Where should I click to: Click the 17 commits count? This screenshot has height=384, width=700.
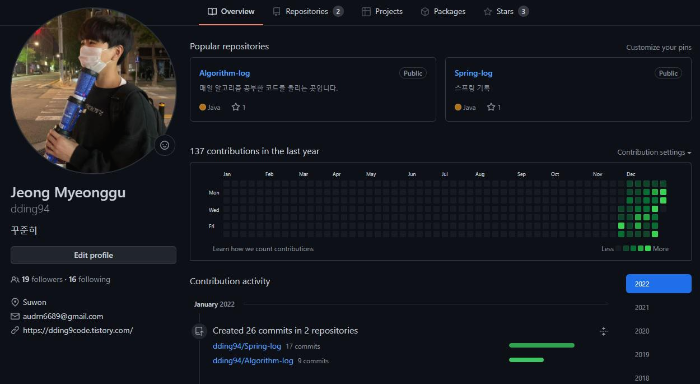tap(303, 346)
